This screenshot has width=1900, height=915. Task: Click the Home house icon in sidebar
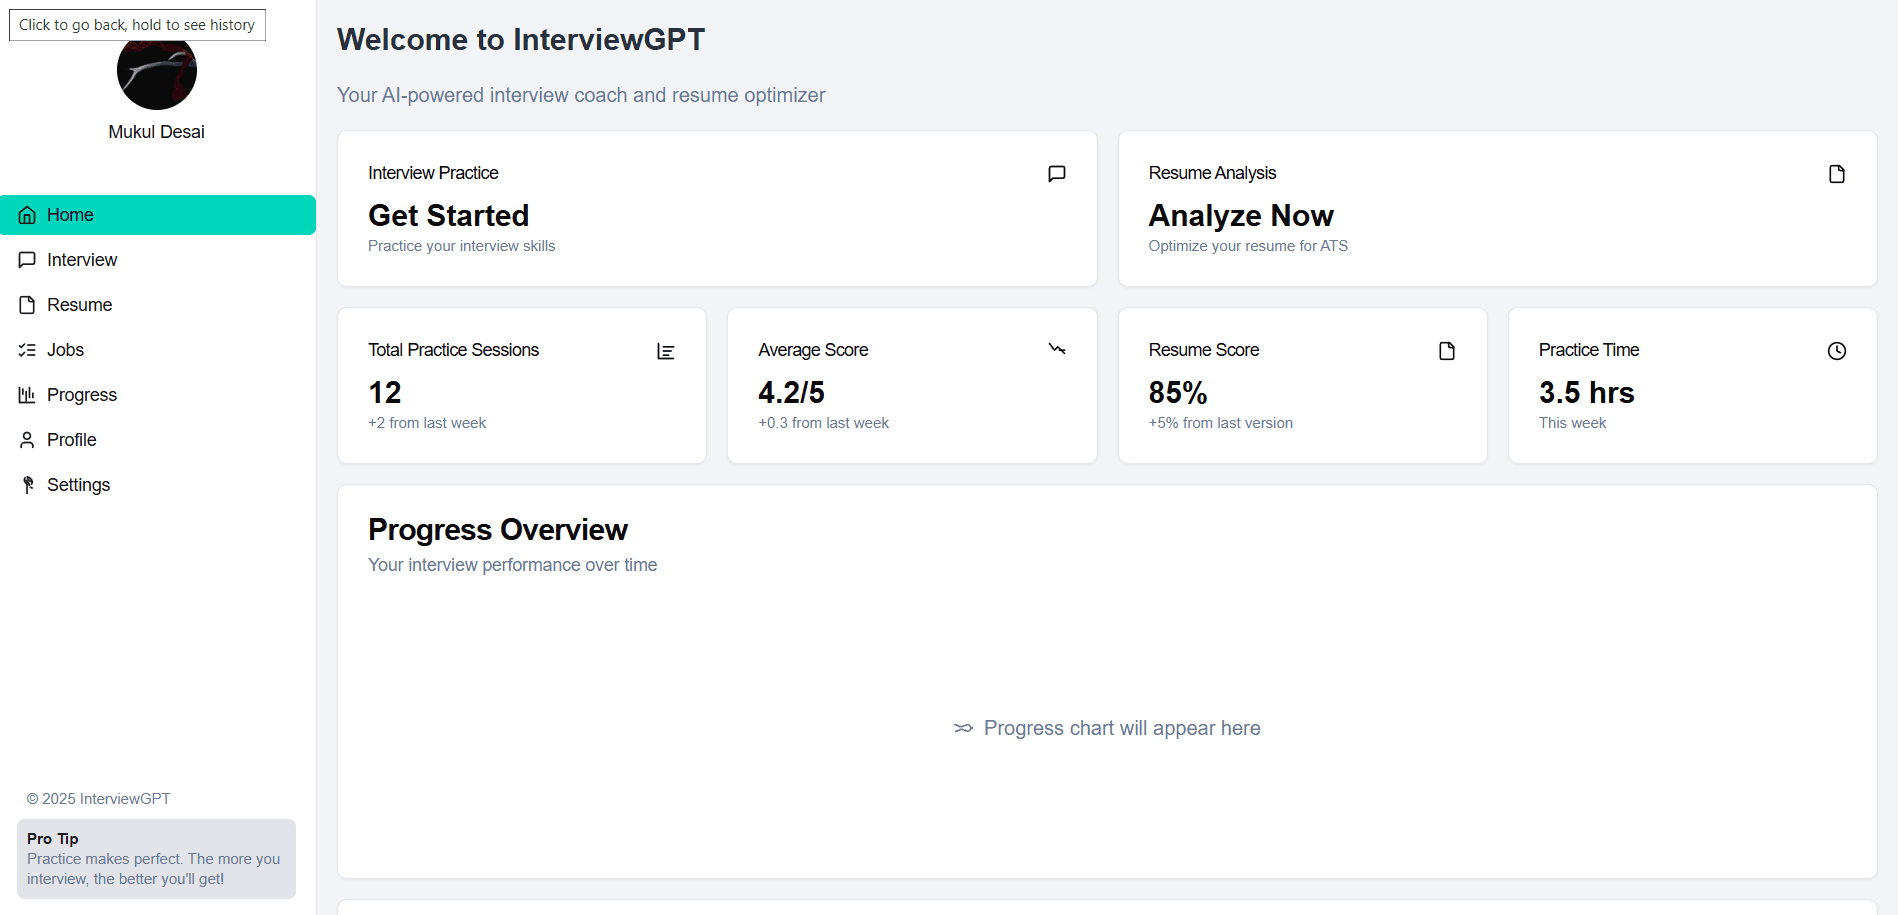point(27,215)
